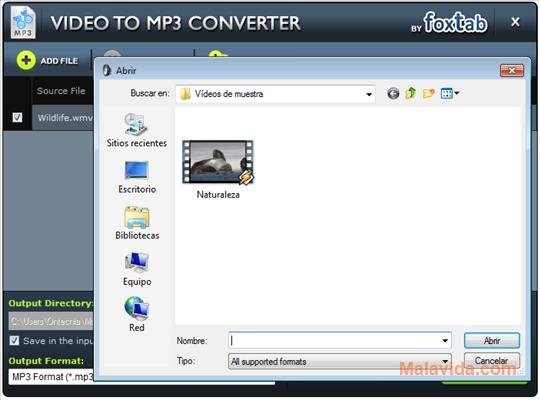
Task: Open Sitios recientes in the places bar
Action: (x=137, y=131)
